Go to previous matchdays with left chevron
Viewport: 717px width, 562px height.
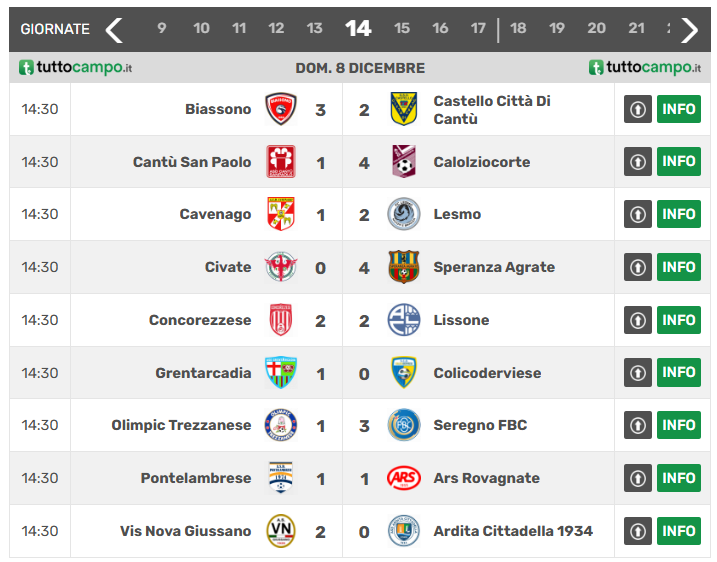(x=115, y=29)
